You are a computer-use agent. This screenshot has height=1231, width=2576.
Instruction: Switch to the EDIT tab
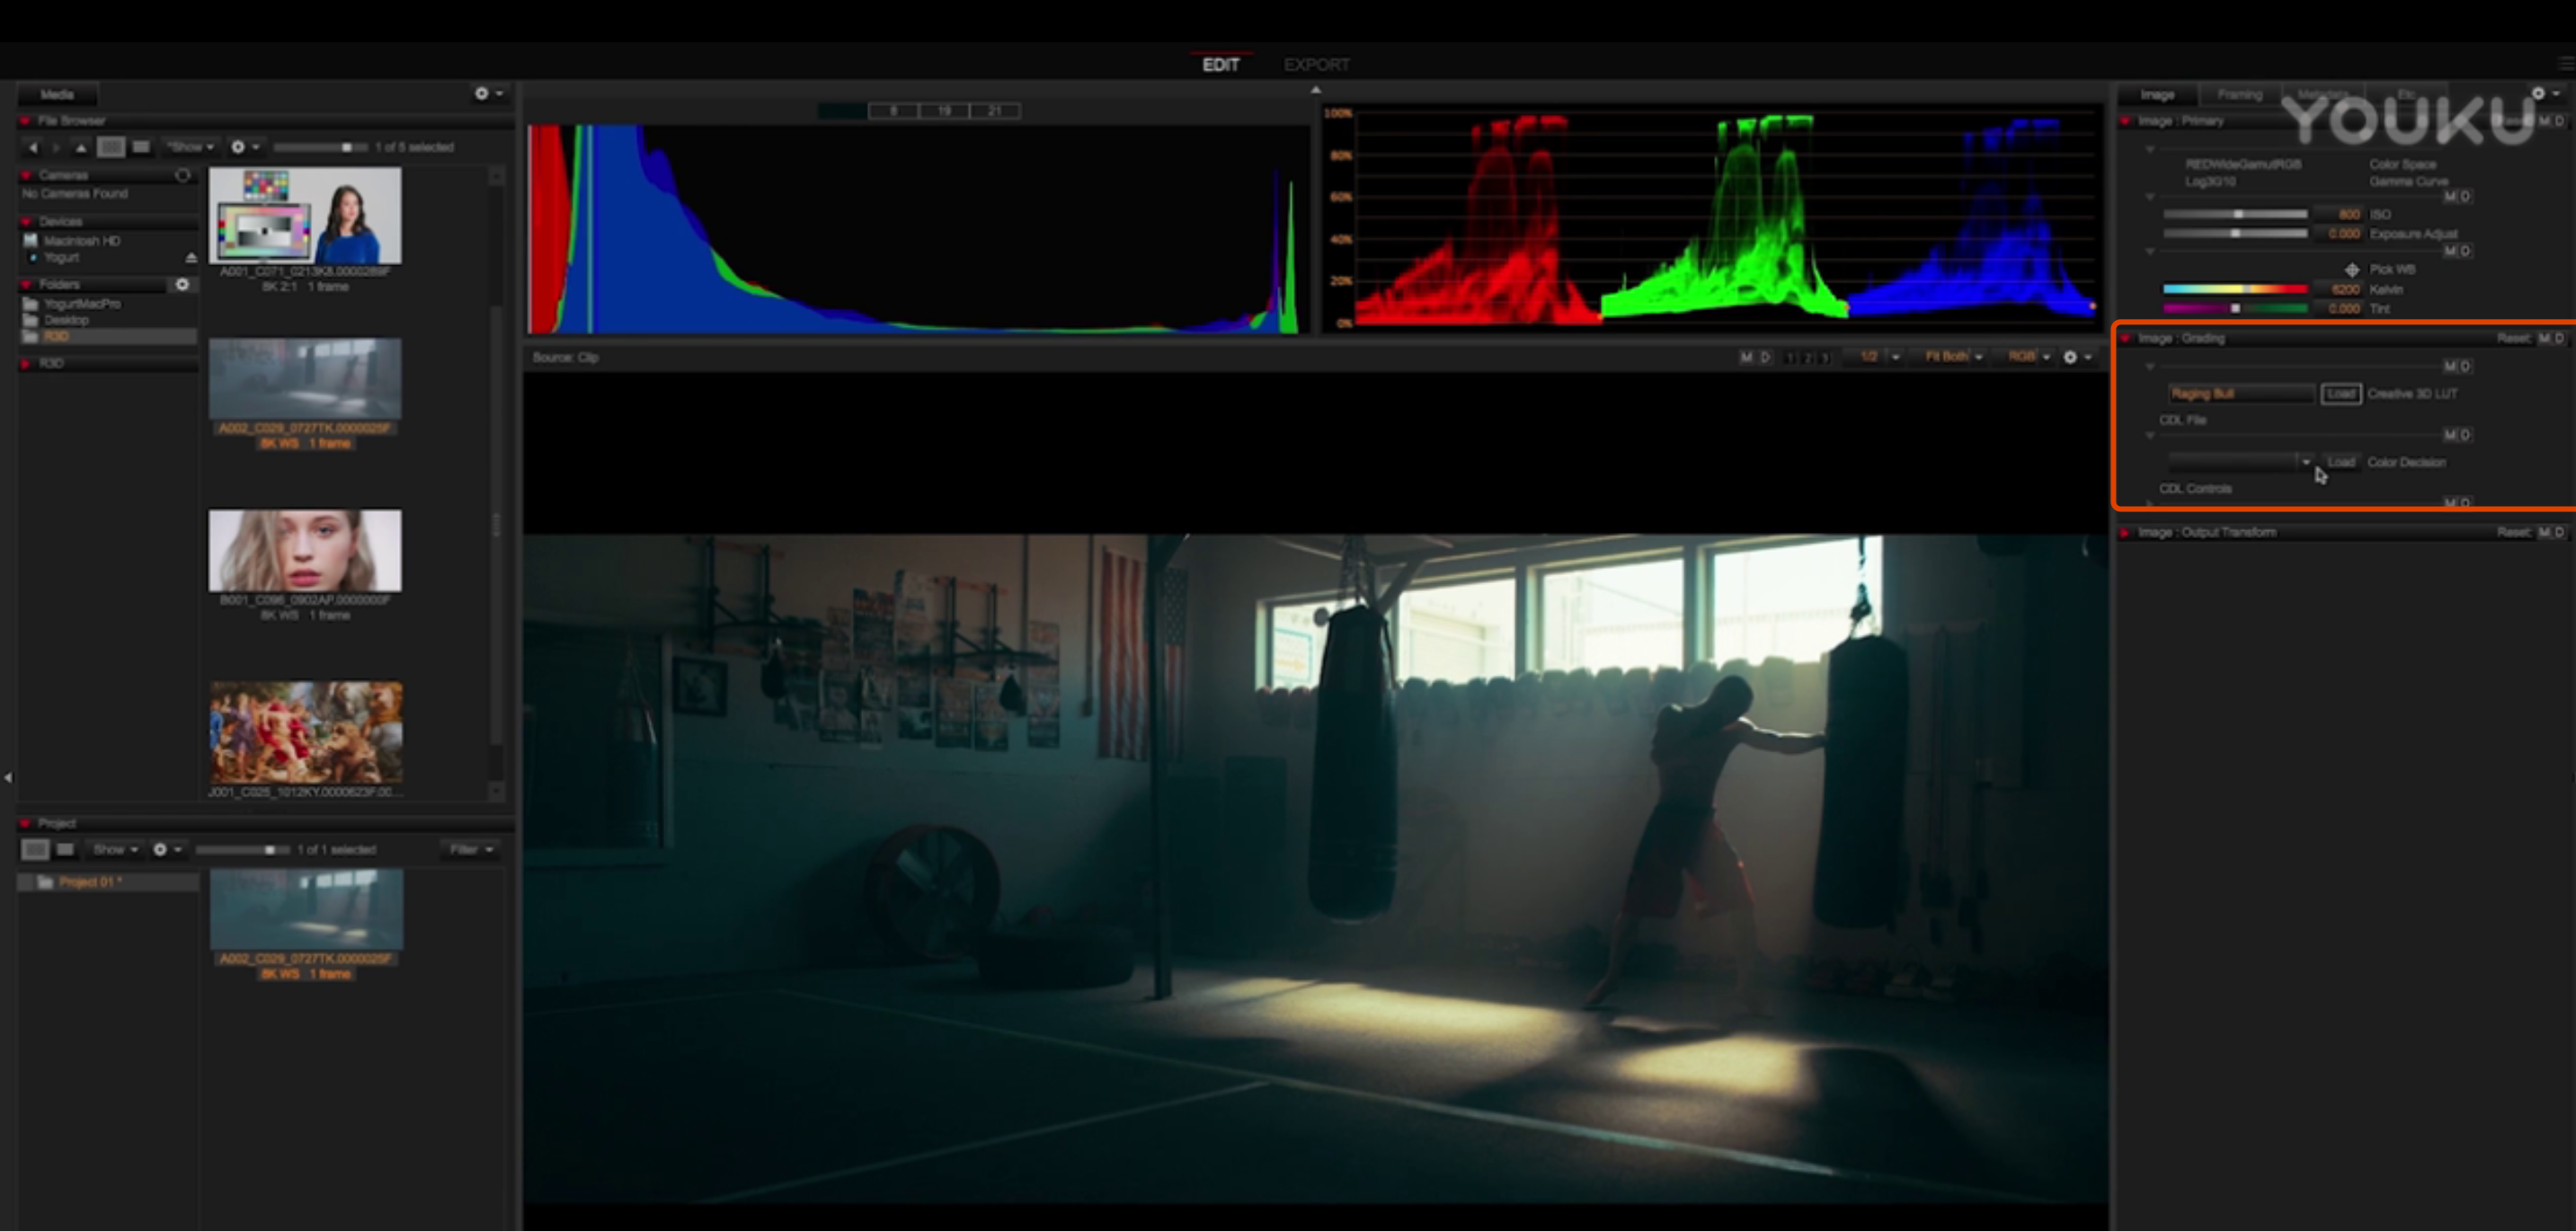click(1220, 65)
